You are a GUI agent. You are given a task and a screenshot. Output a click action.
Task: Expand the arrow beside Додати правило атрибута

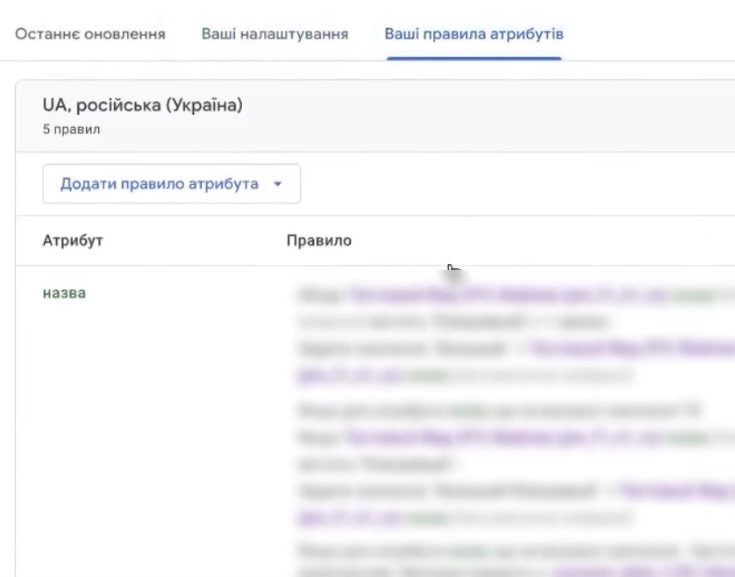pyautogui.click(x=278, y=185)
